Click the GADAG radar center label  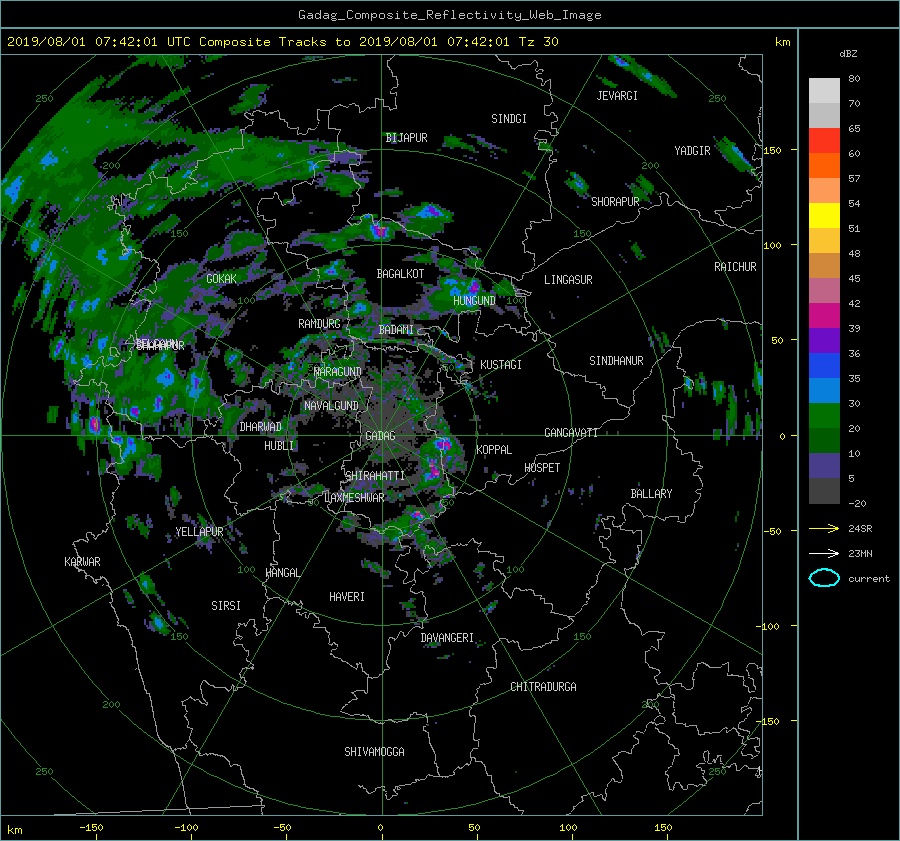pos(380,436)
